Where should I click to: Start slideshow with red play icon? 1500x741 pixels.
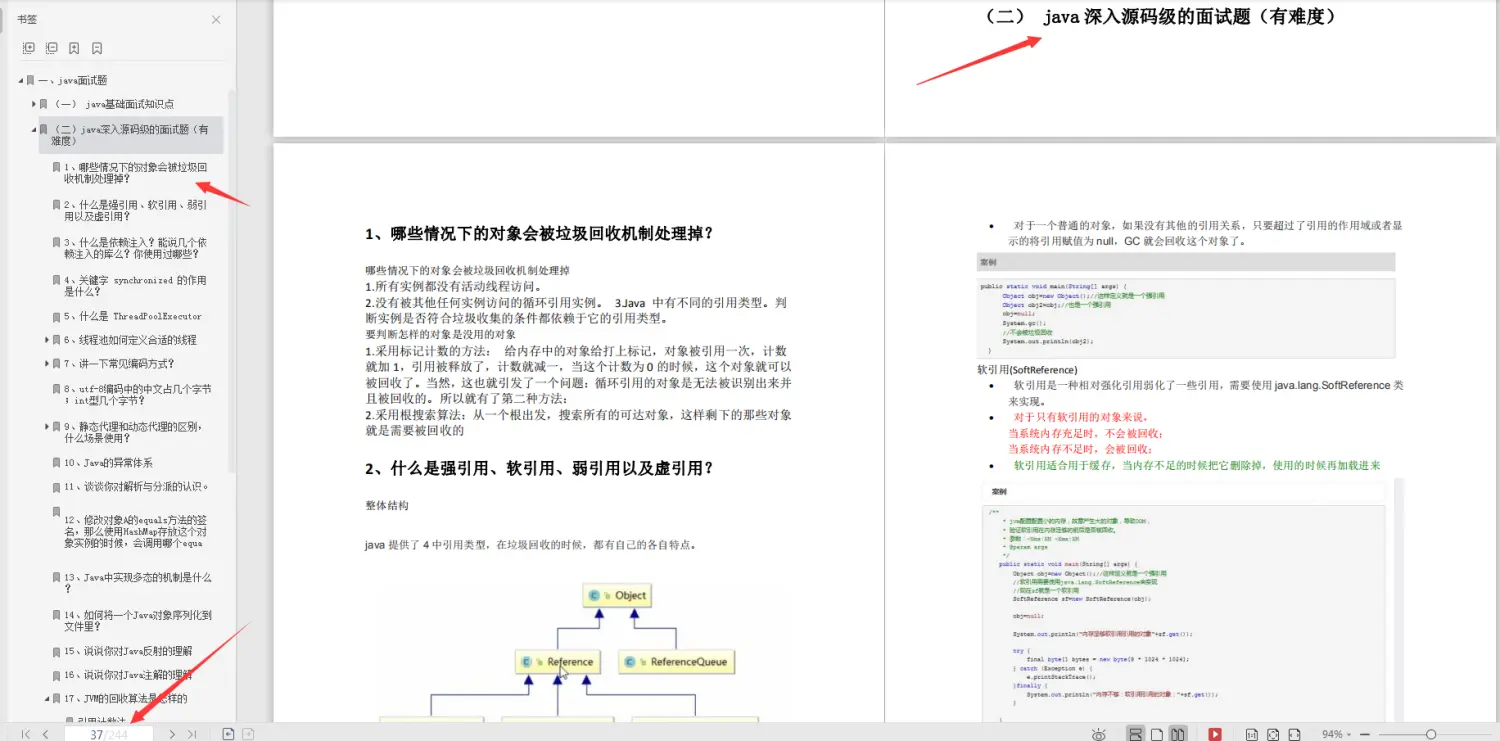point(1214,734)
